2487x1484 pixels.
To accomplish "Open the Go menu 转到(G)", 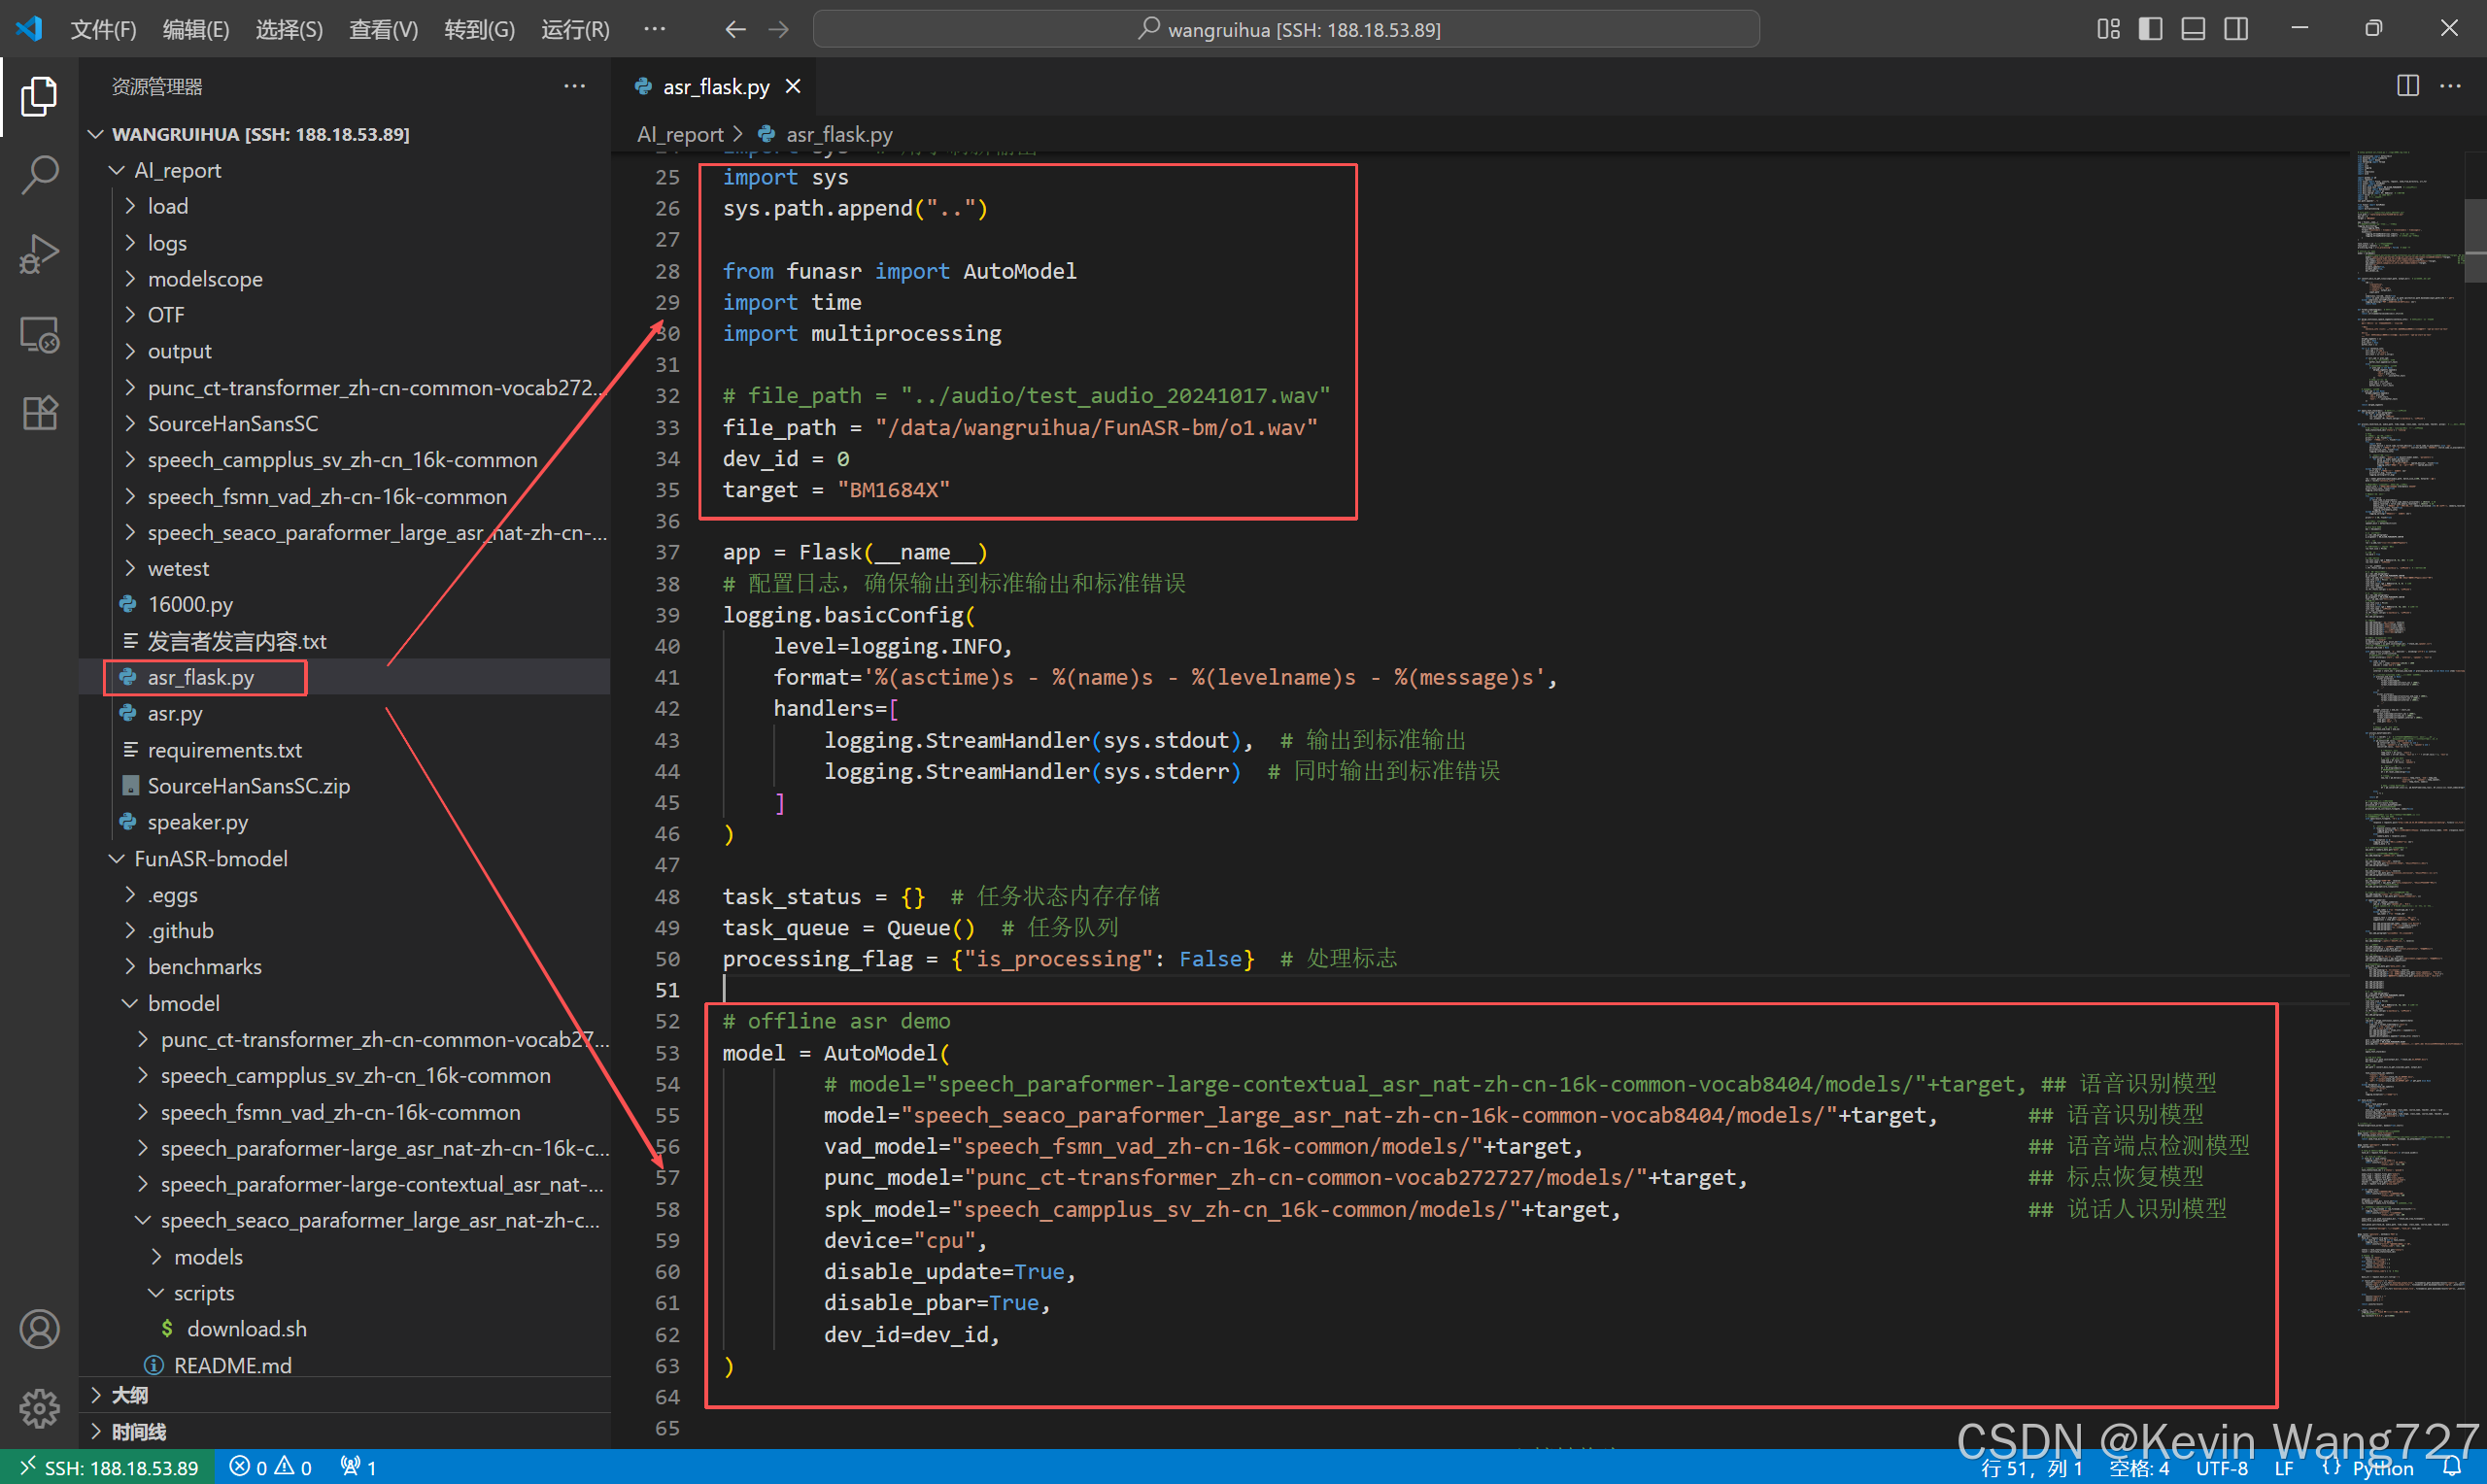I will 479,29.
